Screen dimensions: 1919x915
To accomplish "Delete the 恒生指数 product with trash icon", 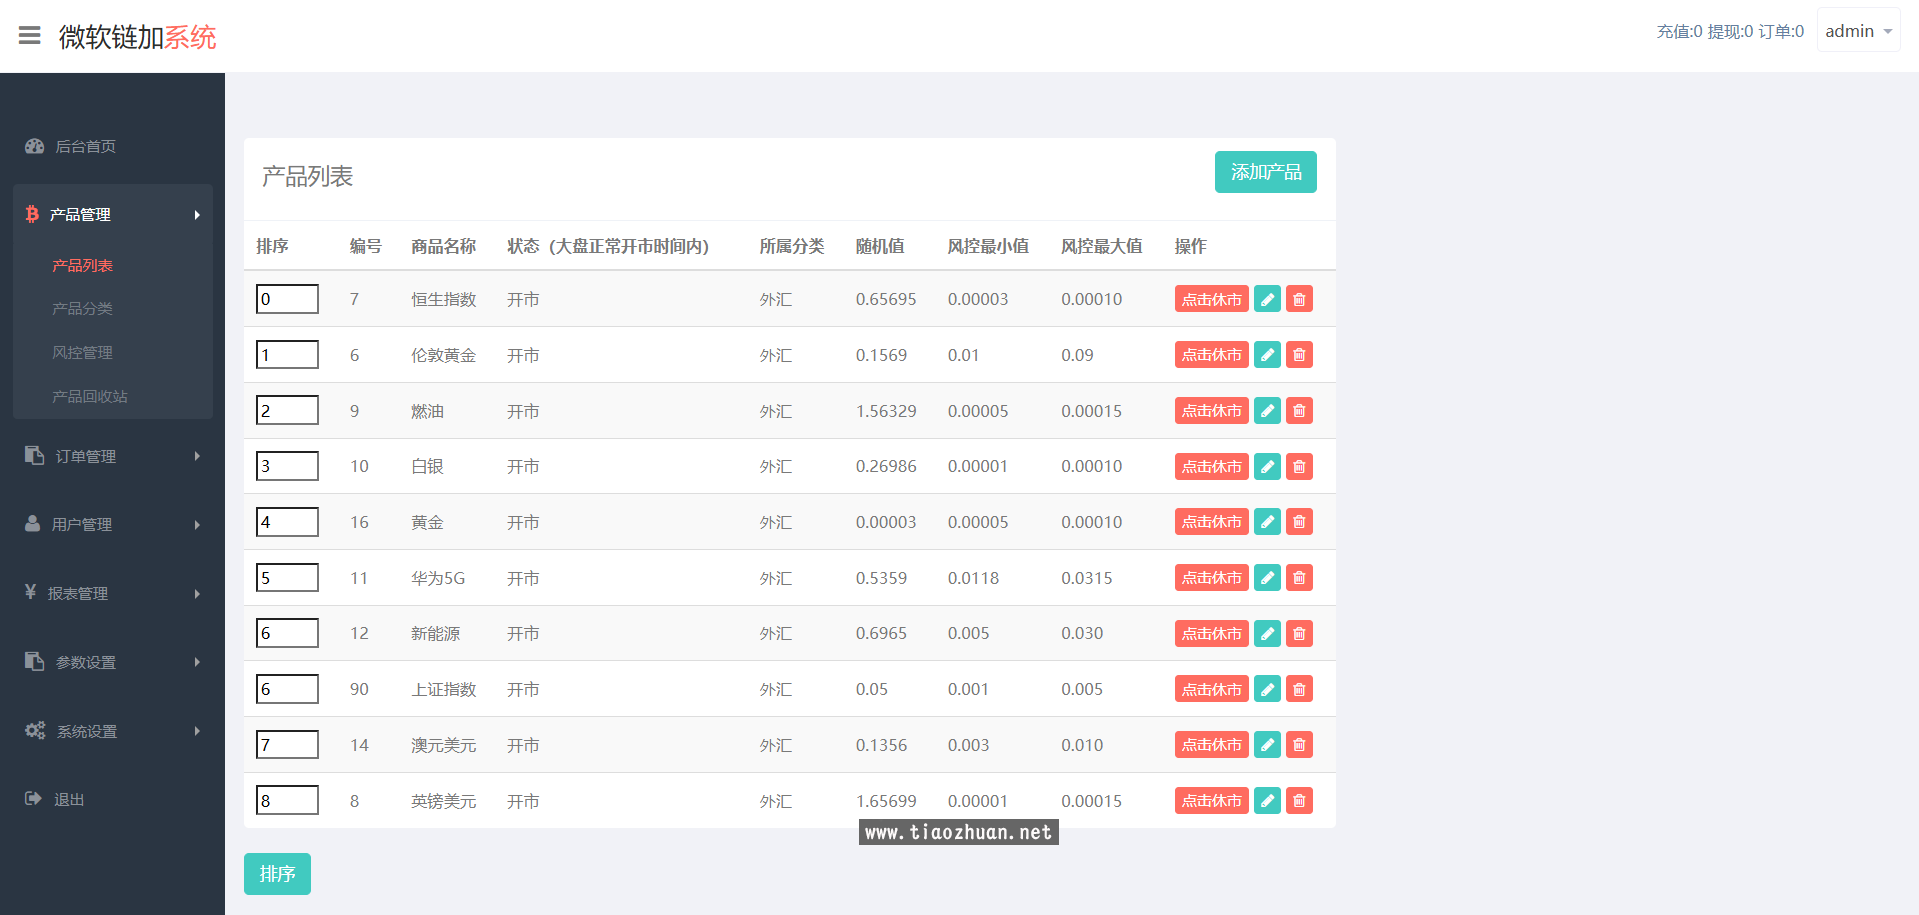I will (1299, 299).
